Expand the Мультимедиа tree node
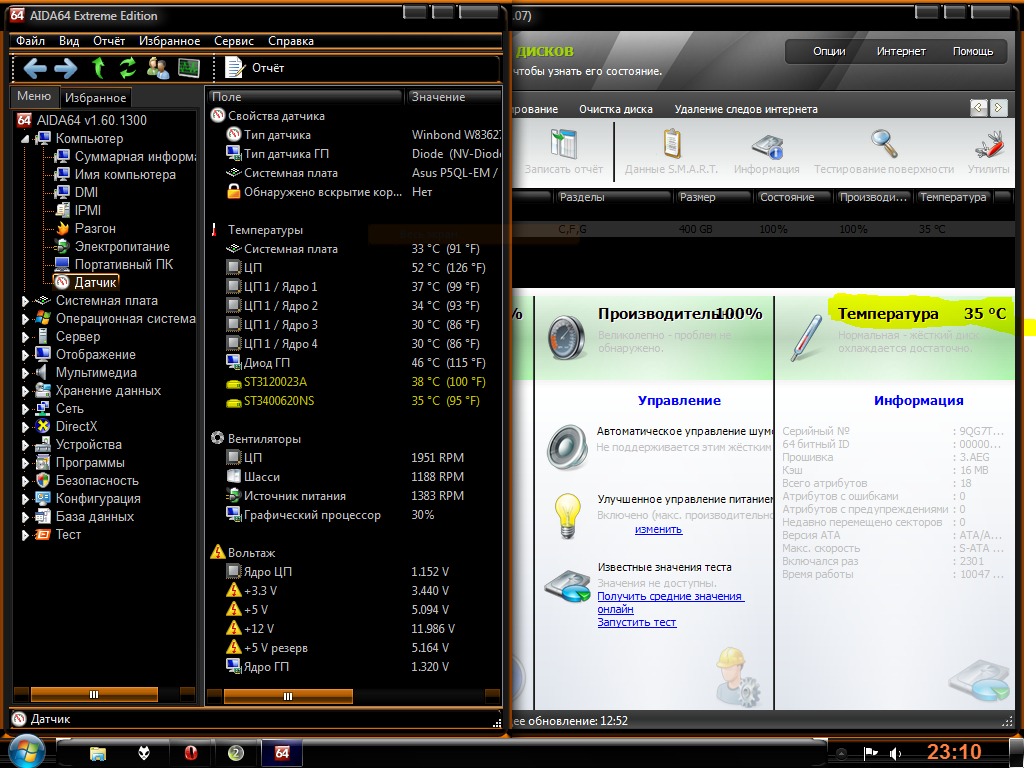 pos(25,373)
